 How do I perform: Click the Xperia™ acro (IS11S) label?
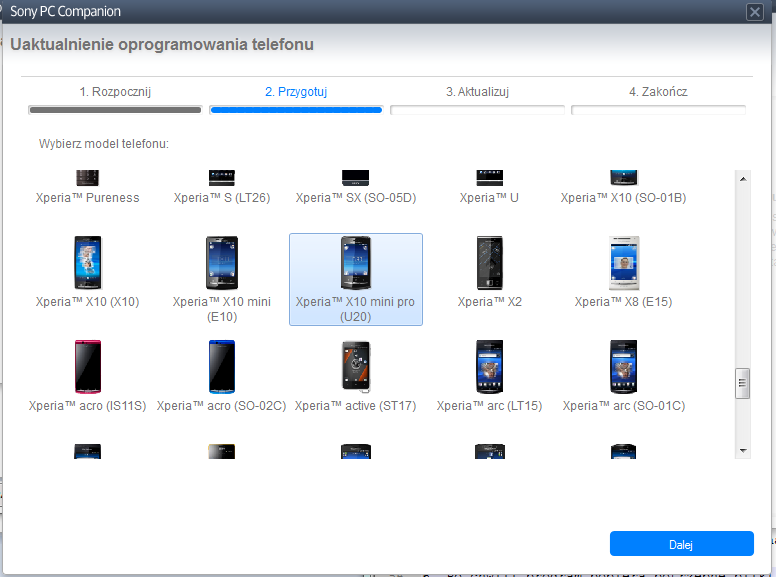[x=88, y=406]
